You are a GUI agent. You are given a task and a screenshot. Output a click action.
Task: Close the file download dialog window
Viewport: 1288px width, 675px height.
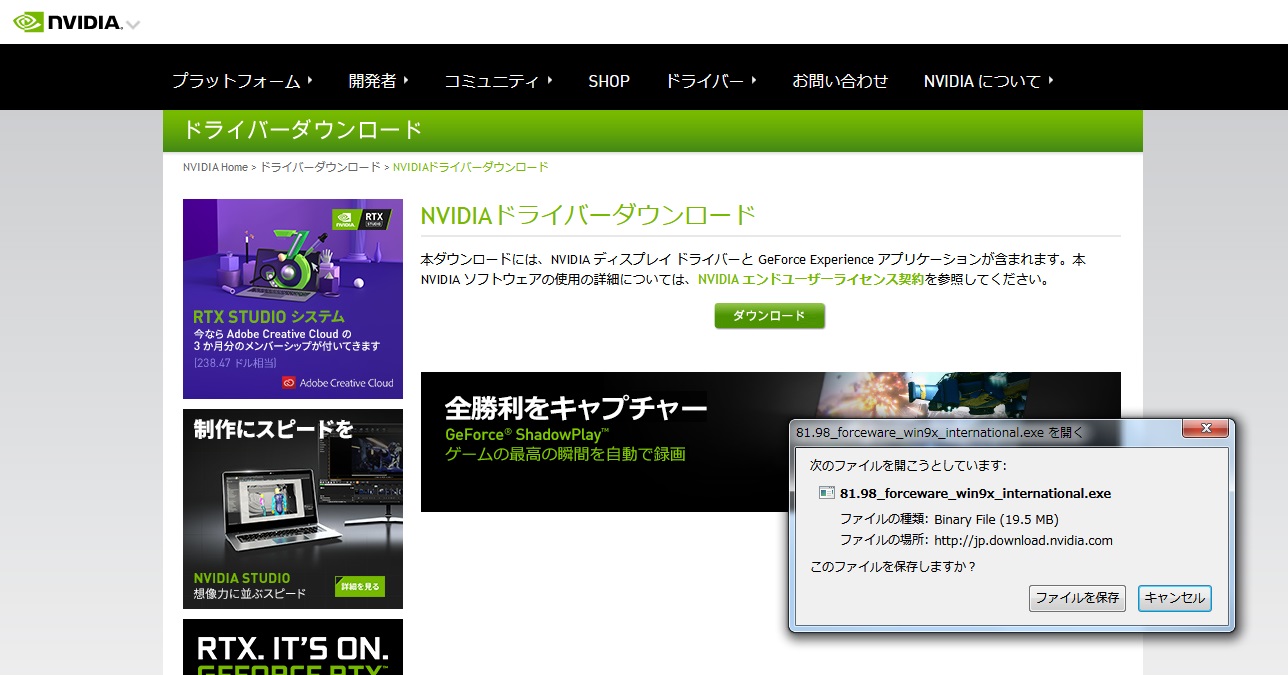pyautogui.click(x=1205, y=429)
